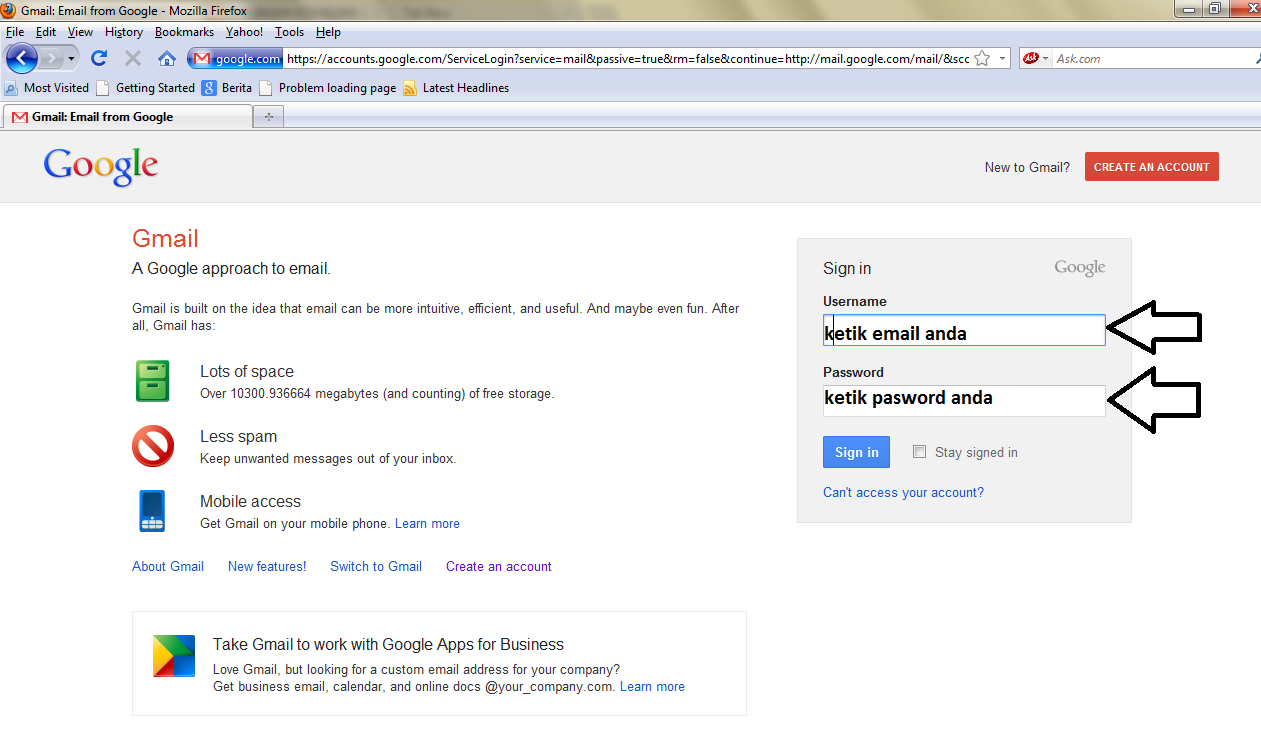Open the Bookmarks menu
Screen dimensions: 1261x732
(184, 32)
